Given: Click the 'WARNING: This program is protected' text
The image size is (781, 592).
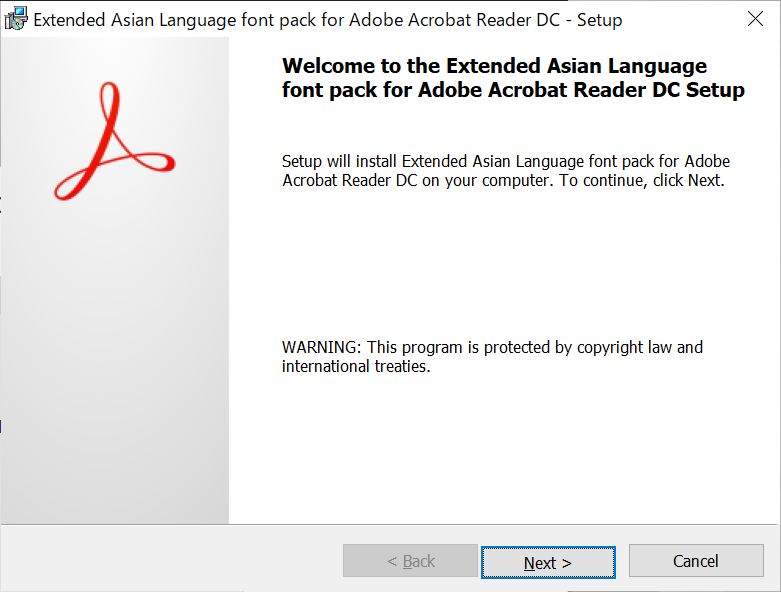Looking at the screenshot, I should click(492, 356).
